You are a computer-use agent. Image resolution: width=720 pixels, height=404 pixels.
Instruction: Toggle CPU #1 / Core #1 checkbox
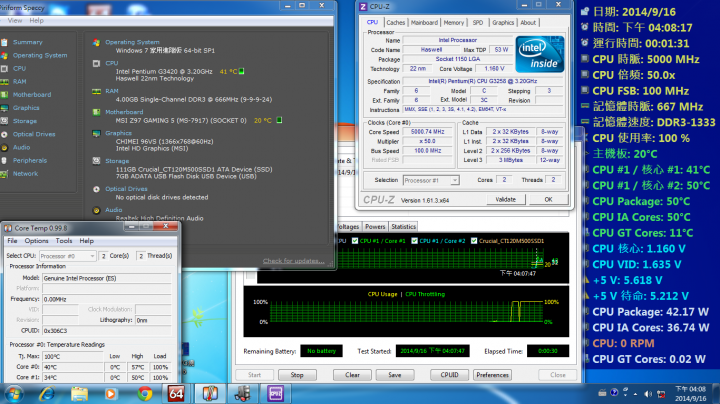pyautogui.click(x=355, y=241)
